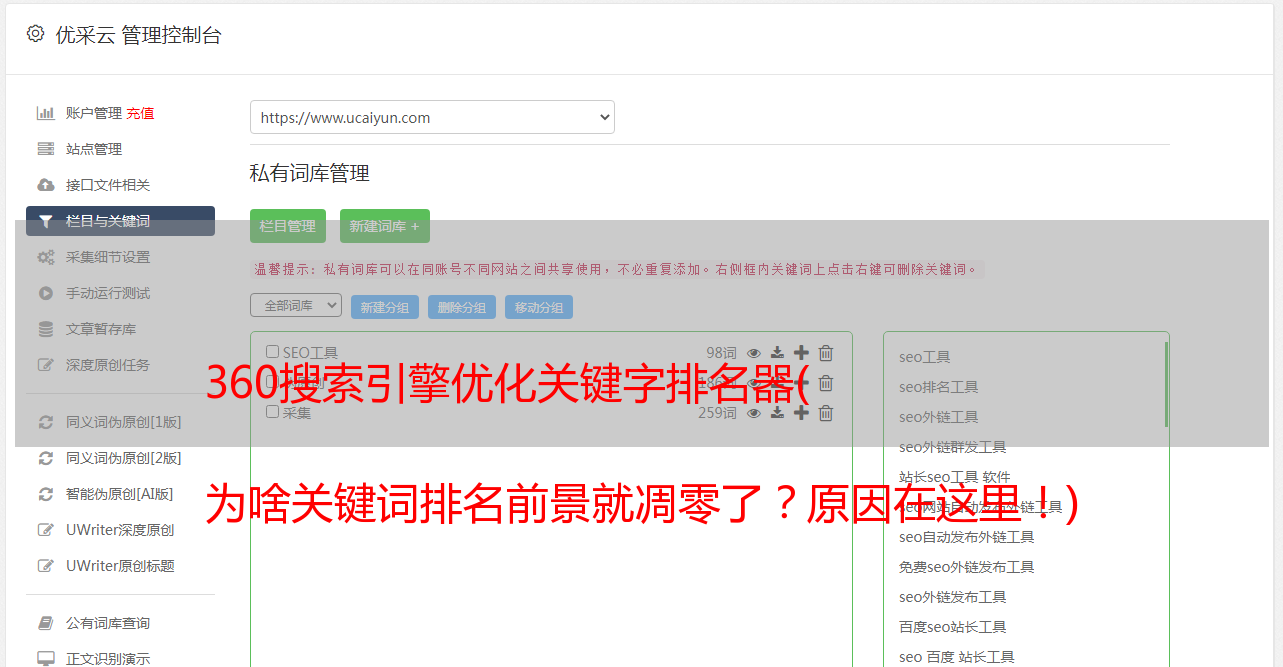
Task: Select keyword 'seo工具' in the list
Action: coord(924,357)
